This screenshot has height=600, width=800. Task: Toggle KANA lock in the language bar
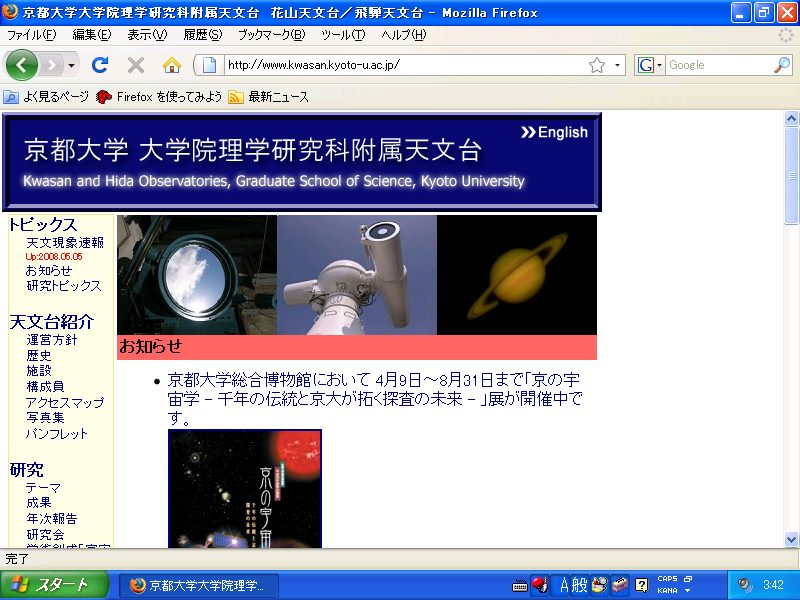pyautogui.click(x=667, y=590)
